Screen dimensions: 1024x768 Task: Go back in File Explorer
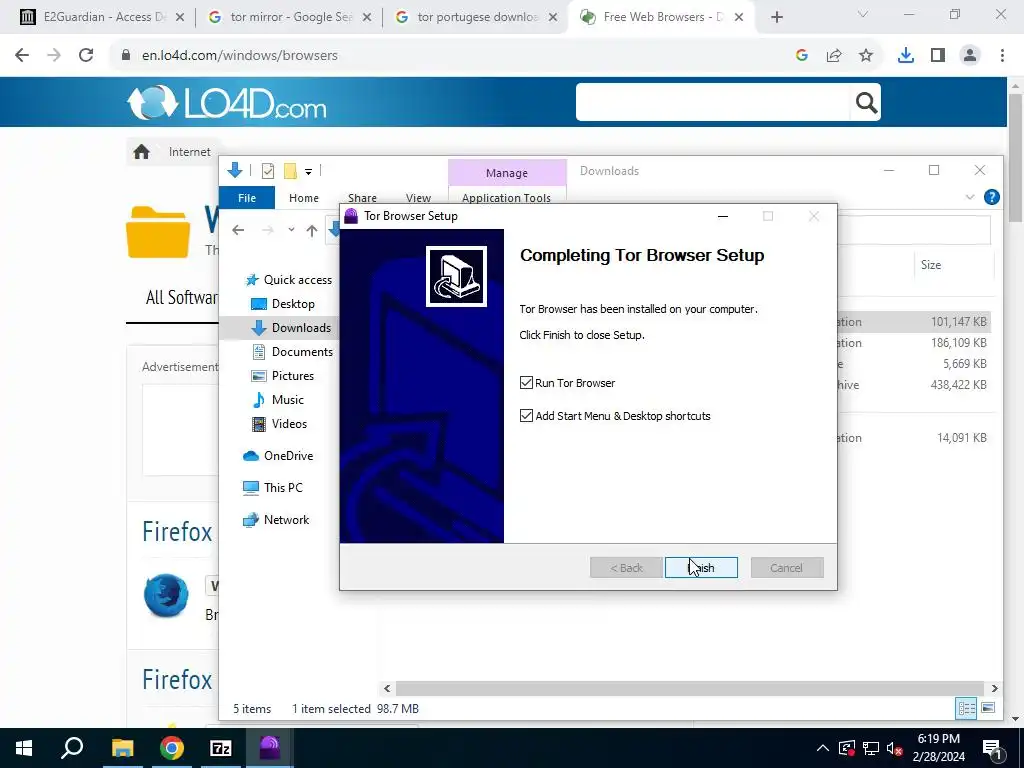pyautogui.click(x=238, y=230)
